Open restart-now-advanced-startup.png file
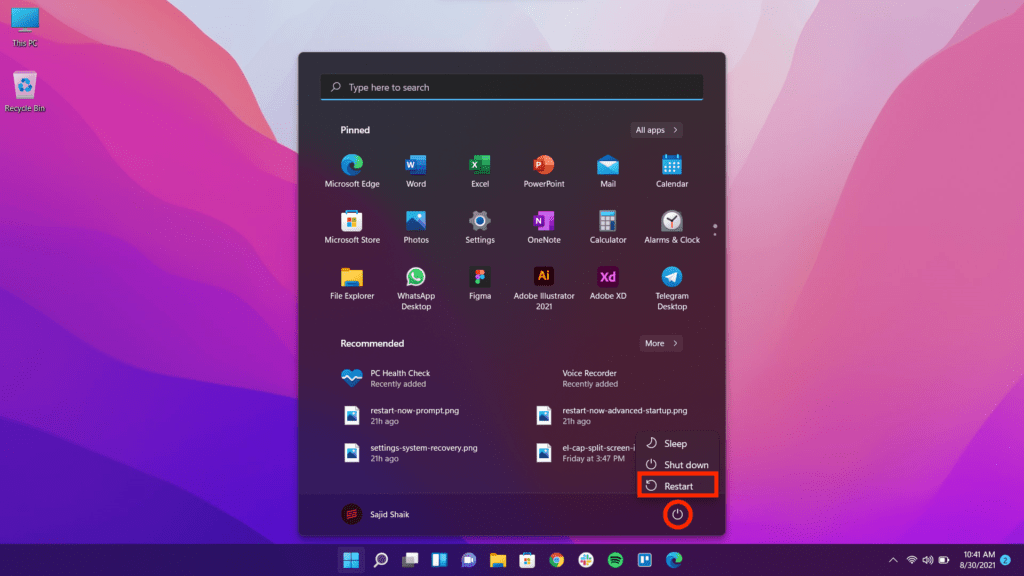1024x576 pixels. point(614,415)
